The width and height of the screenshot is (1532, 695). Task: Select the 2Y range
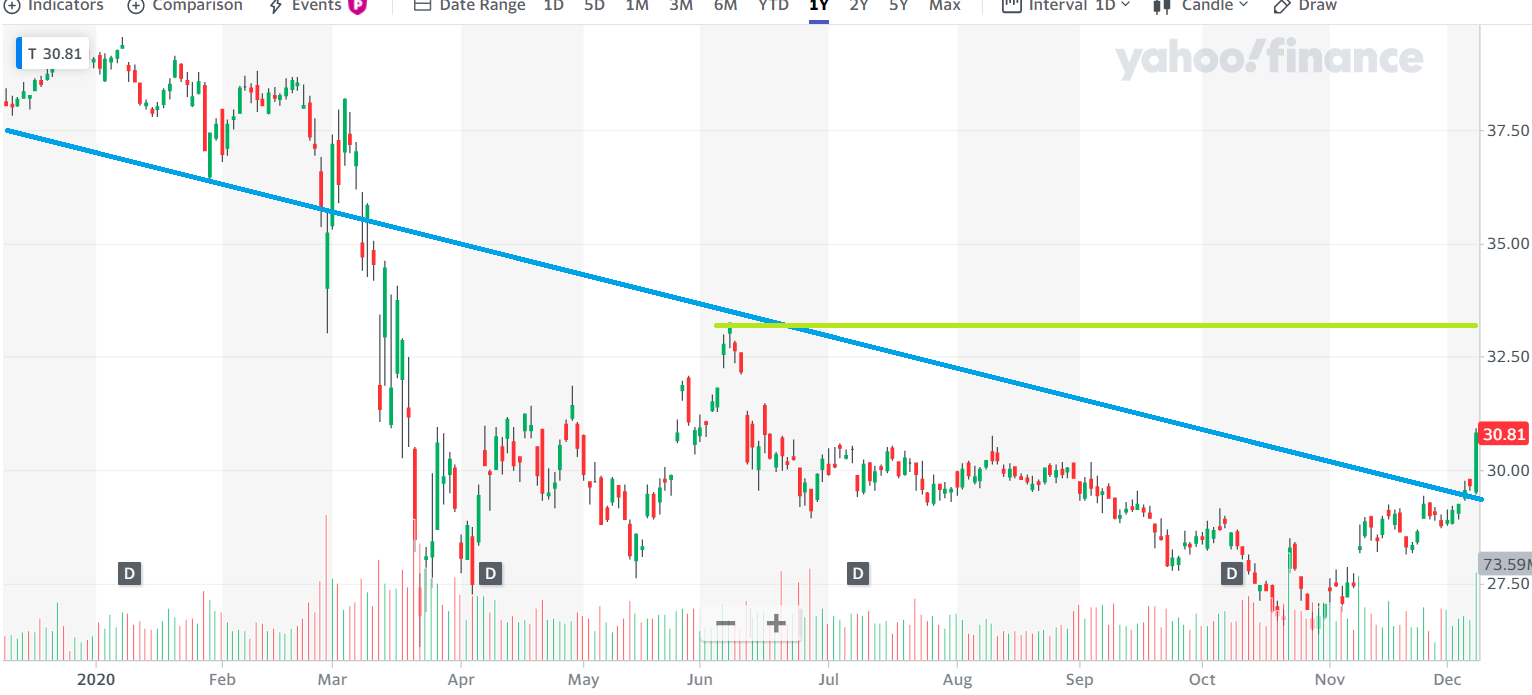pos(859,6)
